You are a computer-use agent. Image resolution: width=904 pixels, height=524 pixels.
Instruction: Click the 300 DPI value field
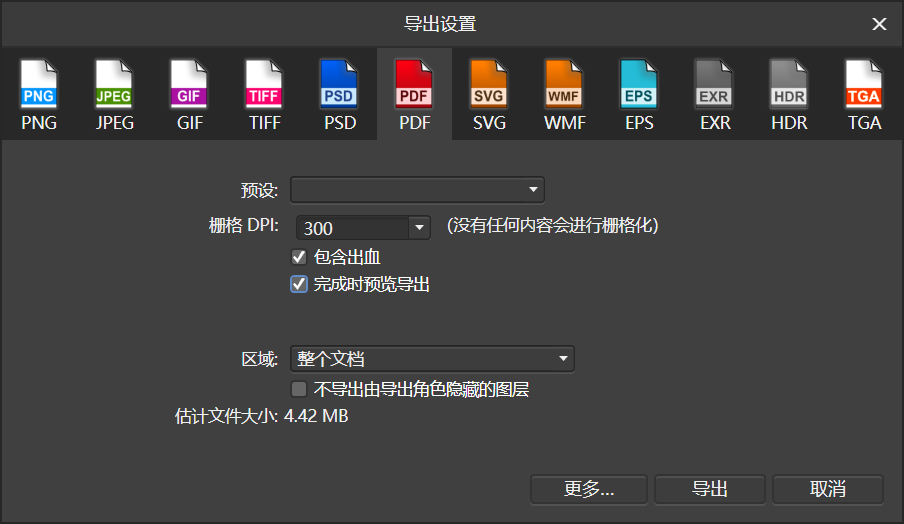click(x=353, y=228)
